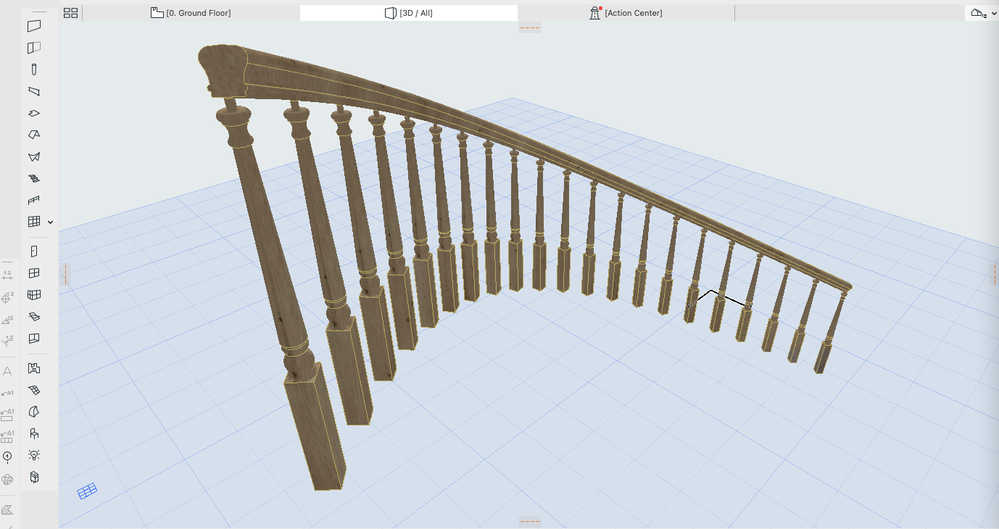Viewport: 999px width, 529px height.
Task: Select the linear Dimension tool
Action: [x=8, y=275]
